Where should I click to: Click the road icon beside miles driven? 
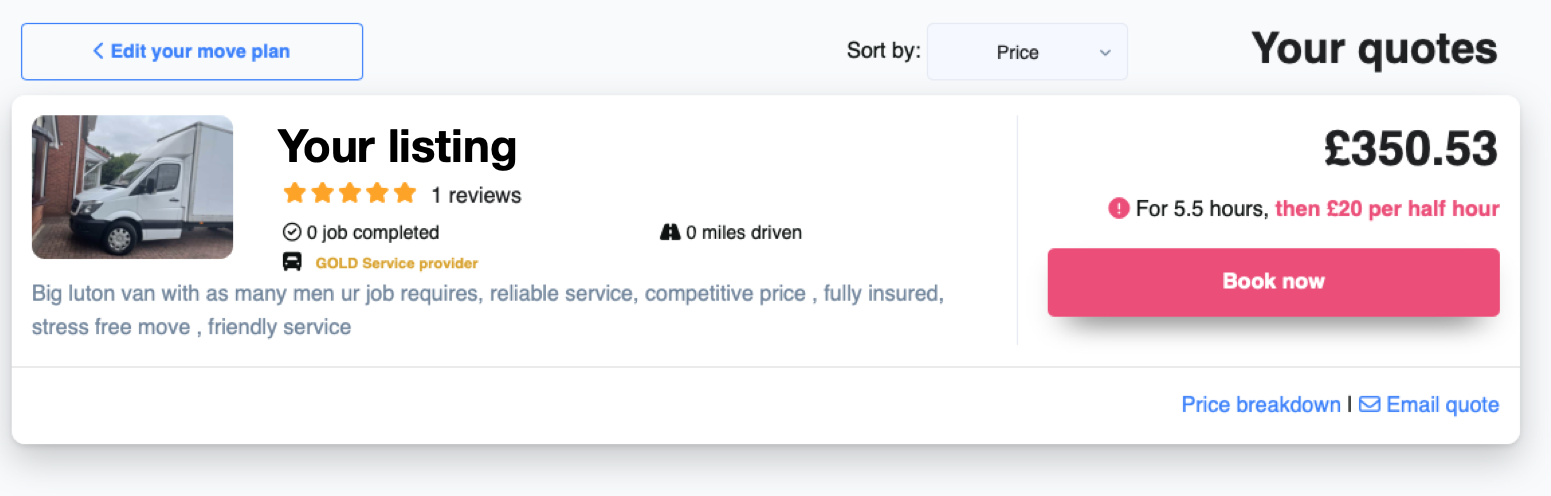tap(670, 233)
